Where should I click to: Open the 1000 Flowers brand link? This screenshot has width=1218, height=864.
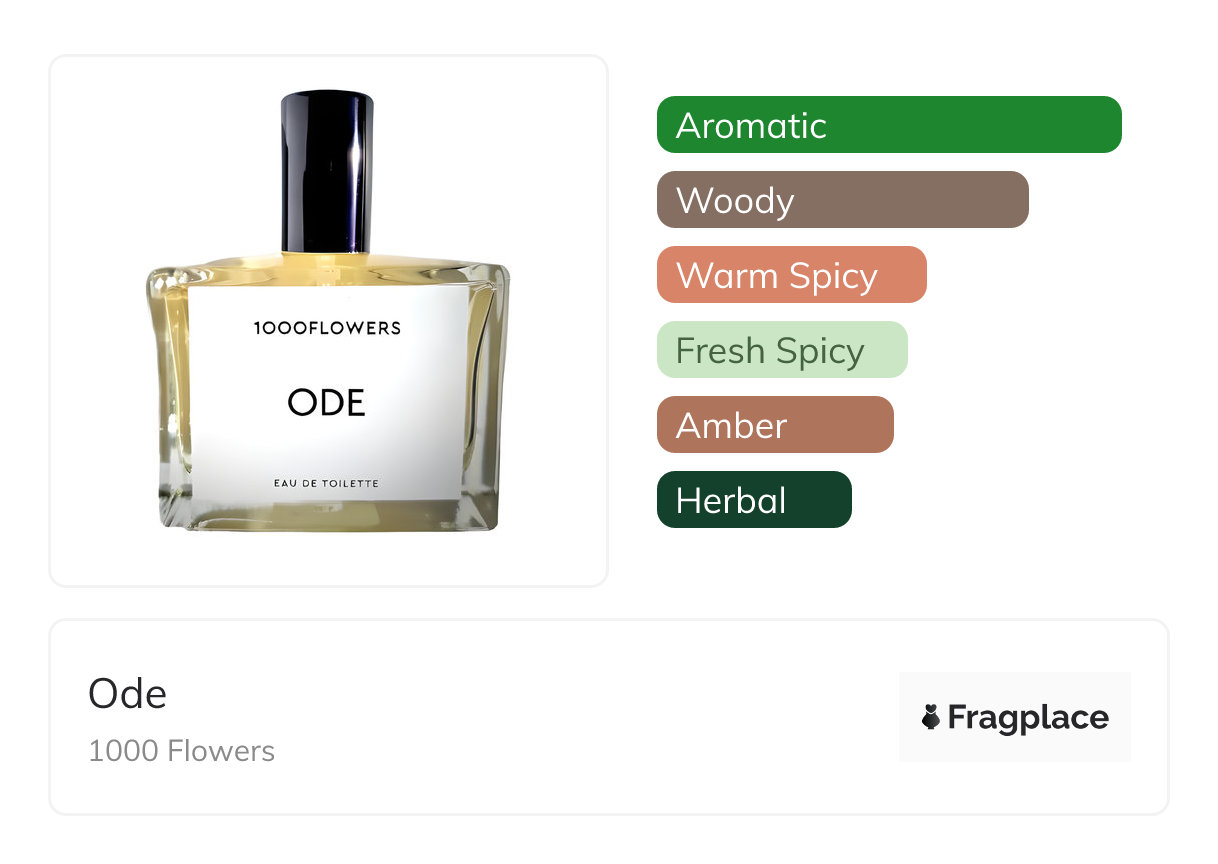pyautogui.click(x=181, y=751)
